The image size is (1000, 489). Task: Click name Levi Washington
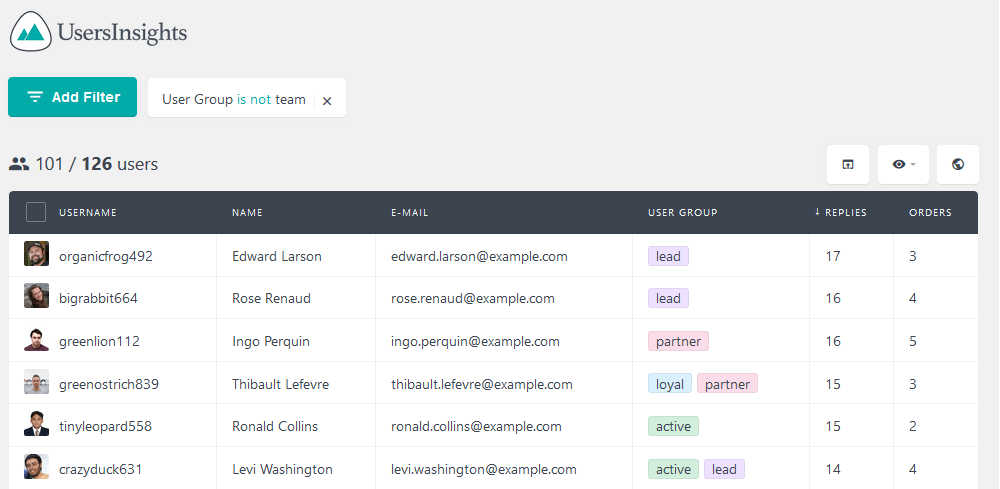point(283,469)
